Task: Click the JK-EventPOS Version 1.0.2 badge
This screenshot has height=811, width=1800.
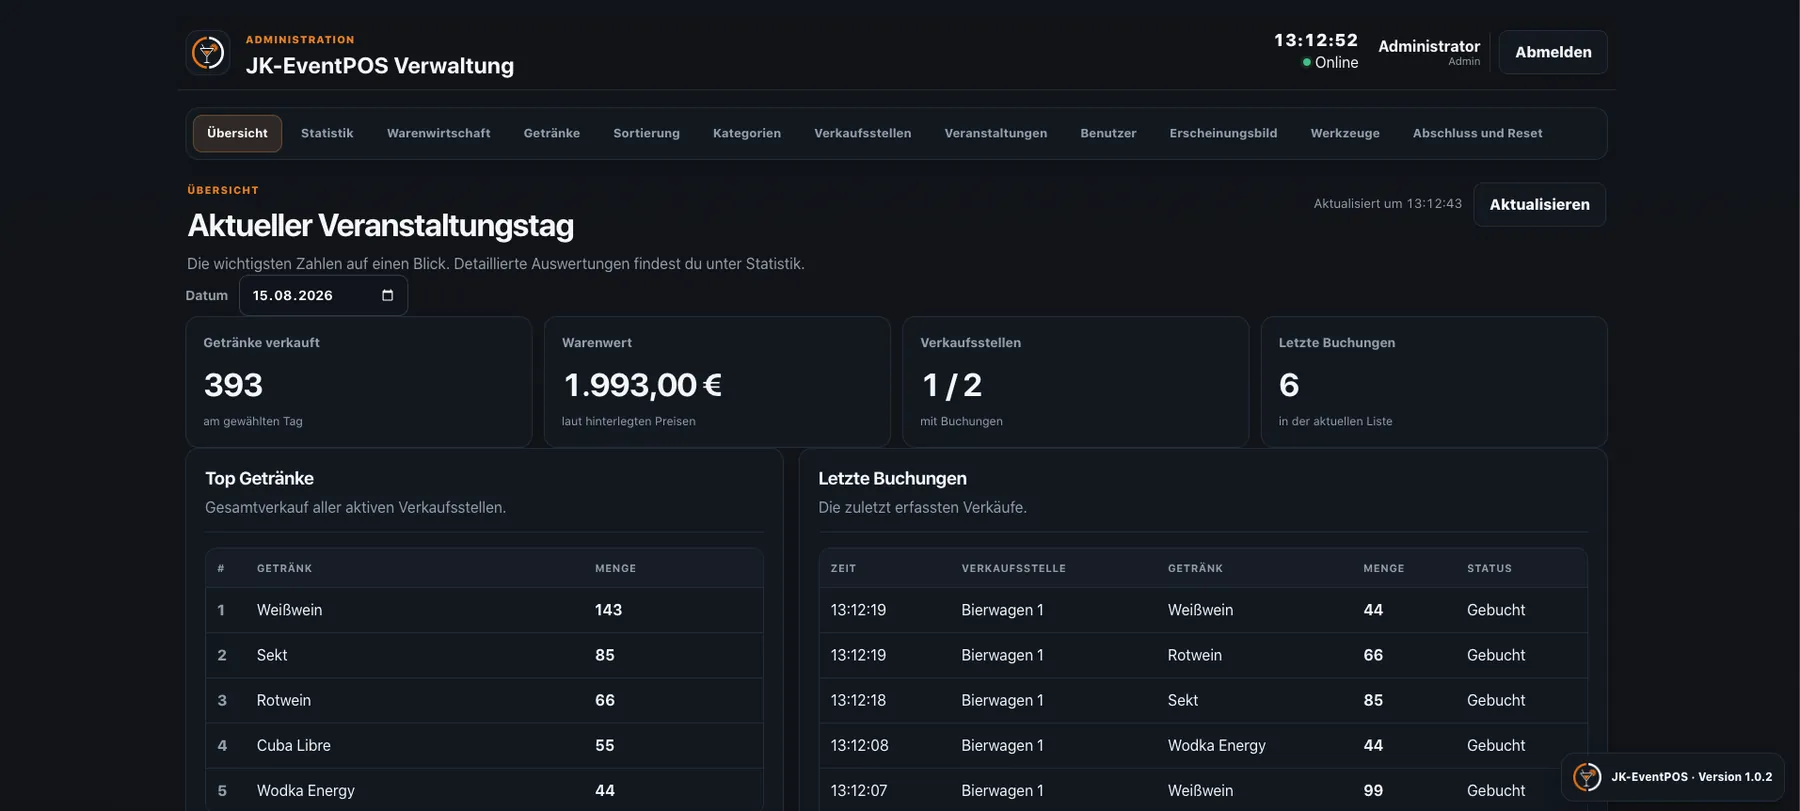Action: [1672, 777]
